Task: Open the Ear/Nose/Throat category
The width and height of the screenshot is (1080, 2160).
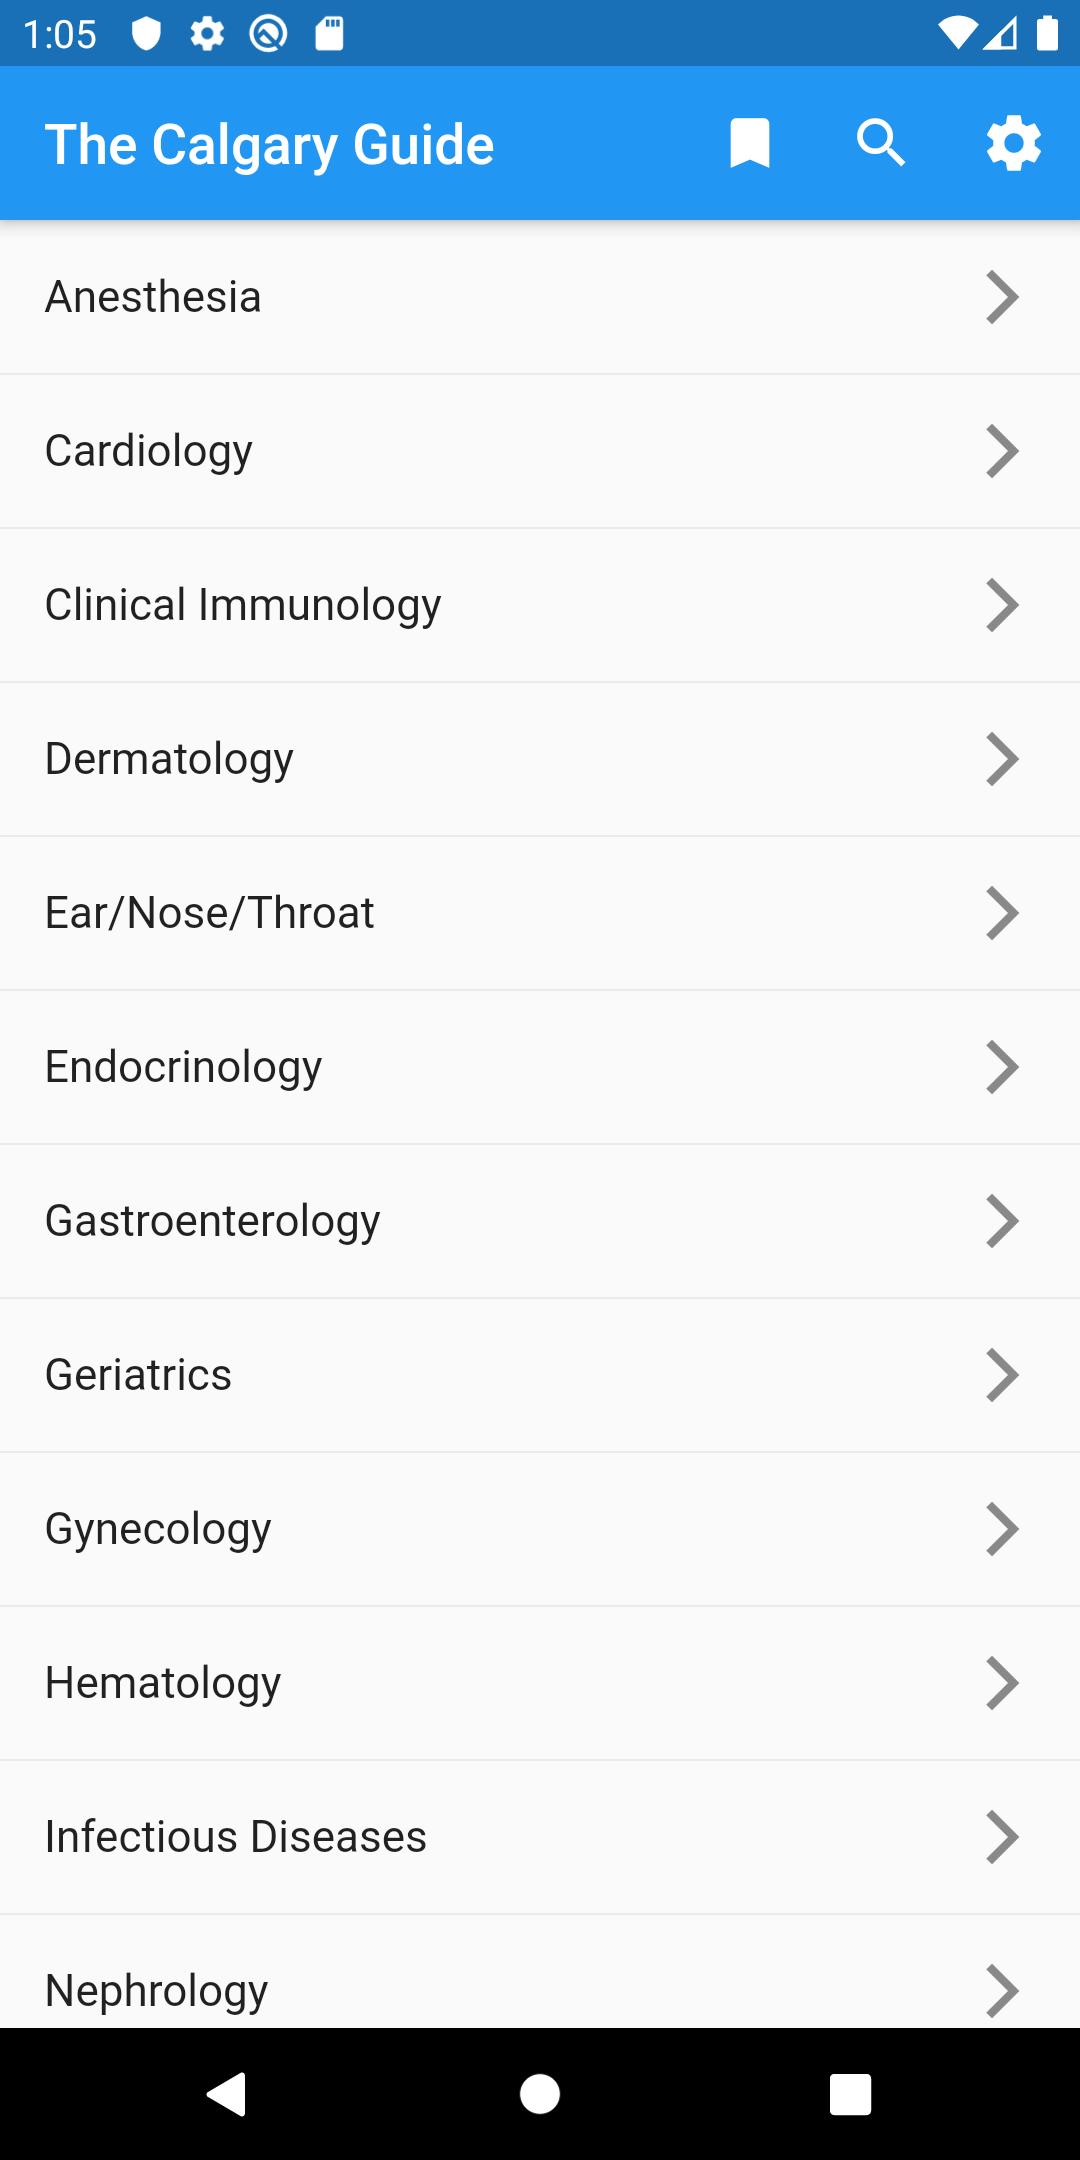Action: click(540, 913)
